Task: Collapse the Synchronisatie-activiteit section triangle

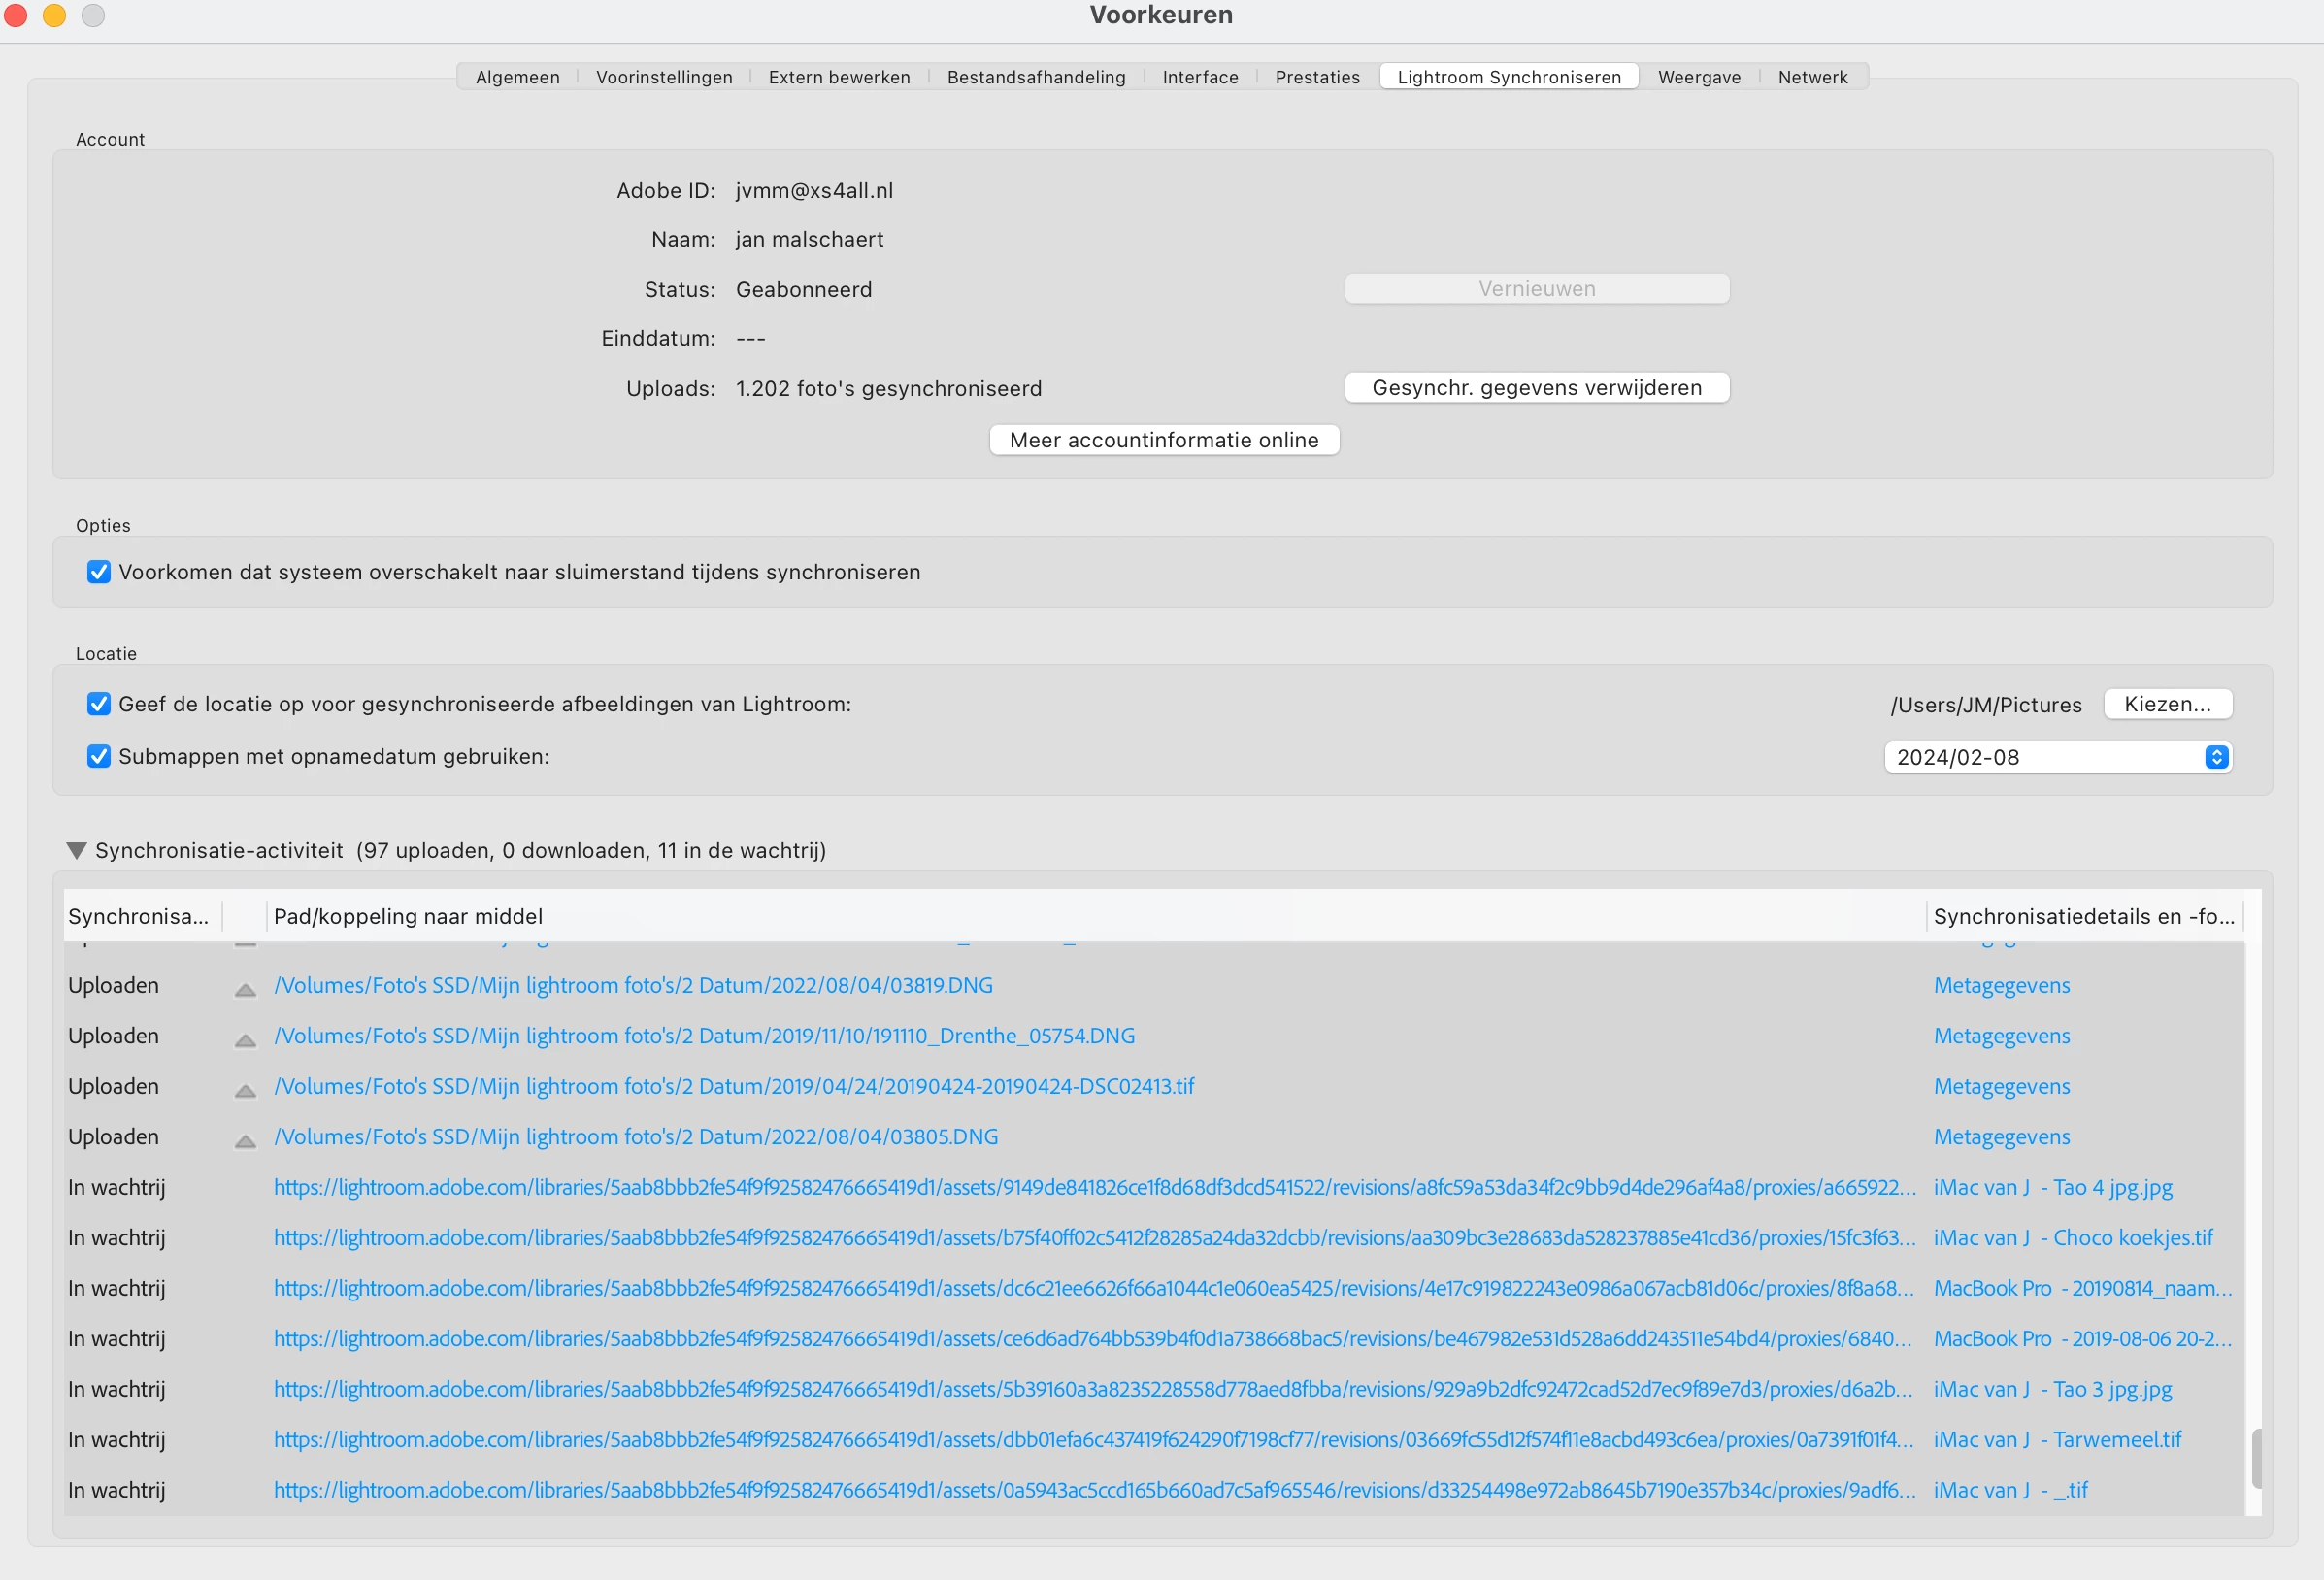Action: (x=76, y=850)
